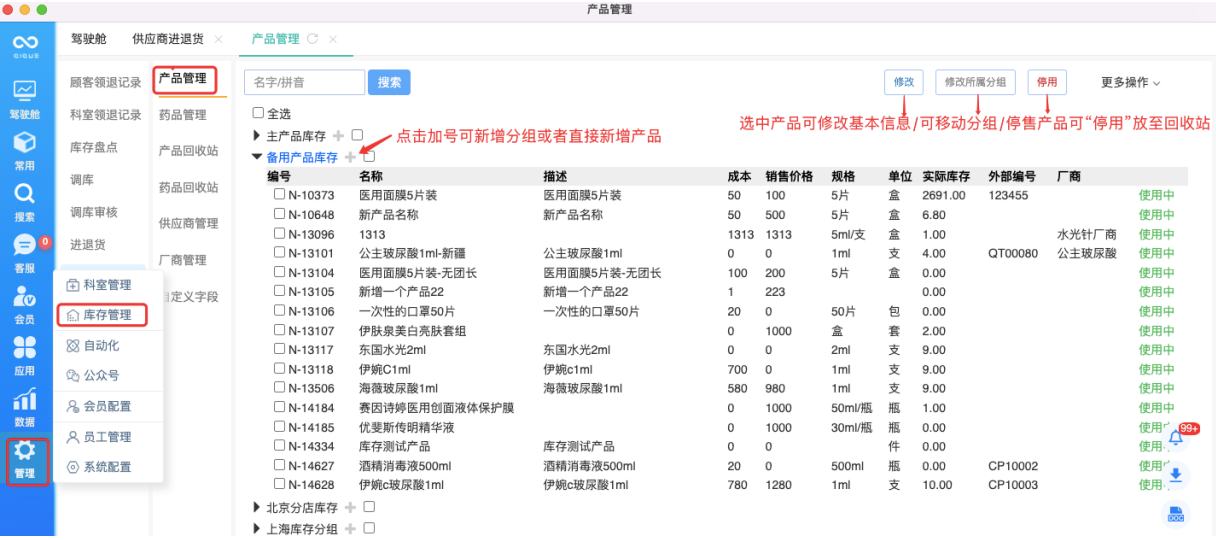Viewport: 1216px width, 540px height.
Task: Tick checkbox for 主产品库存 group
Action: 357,135
